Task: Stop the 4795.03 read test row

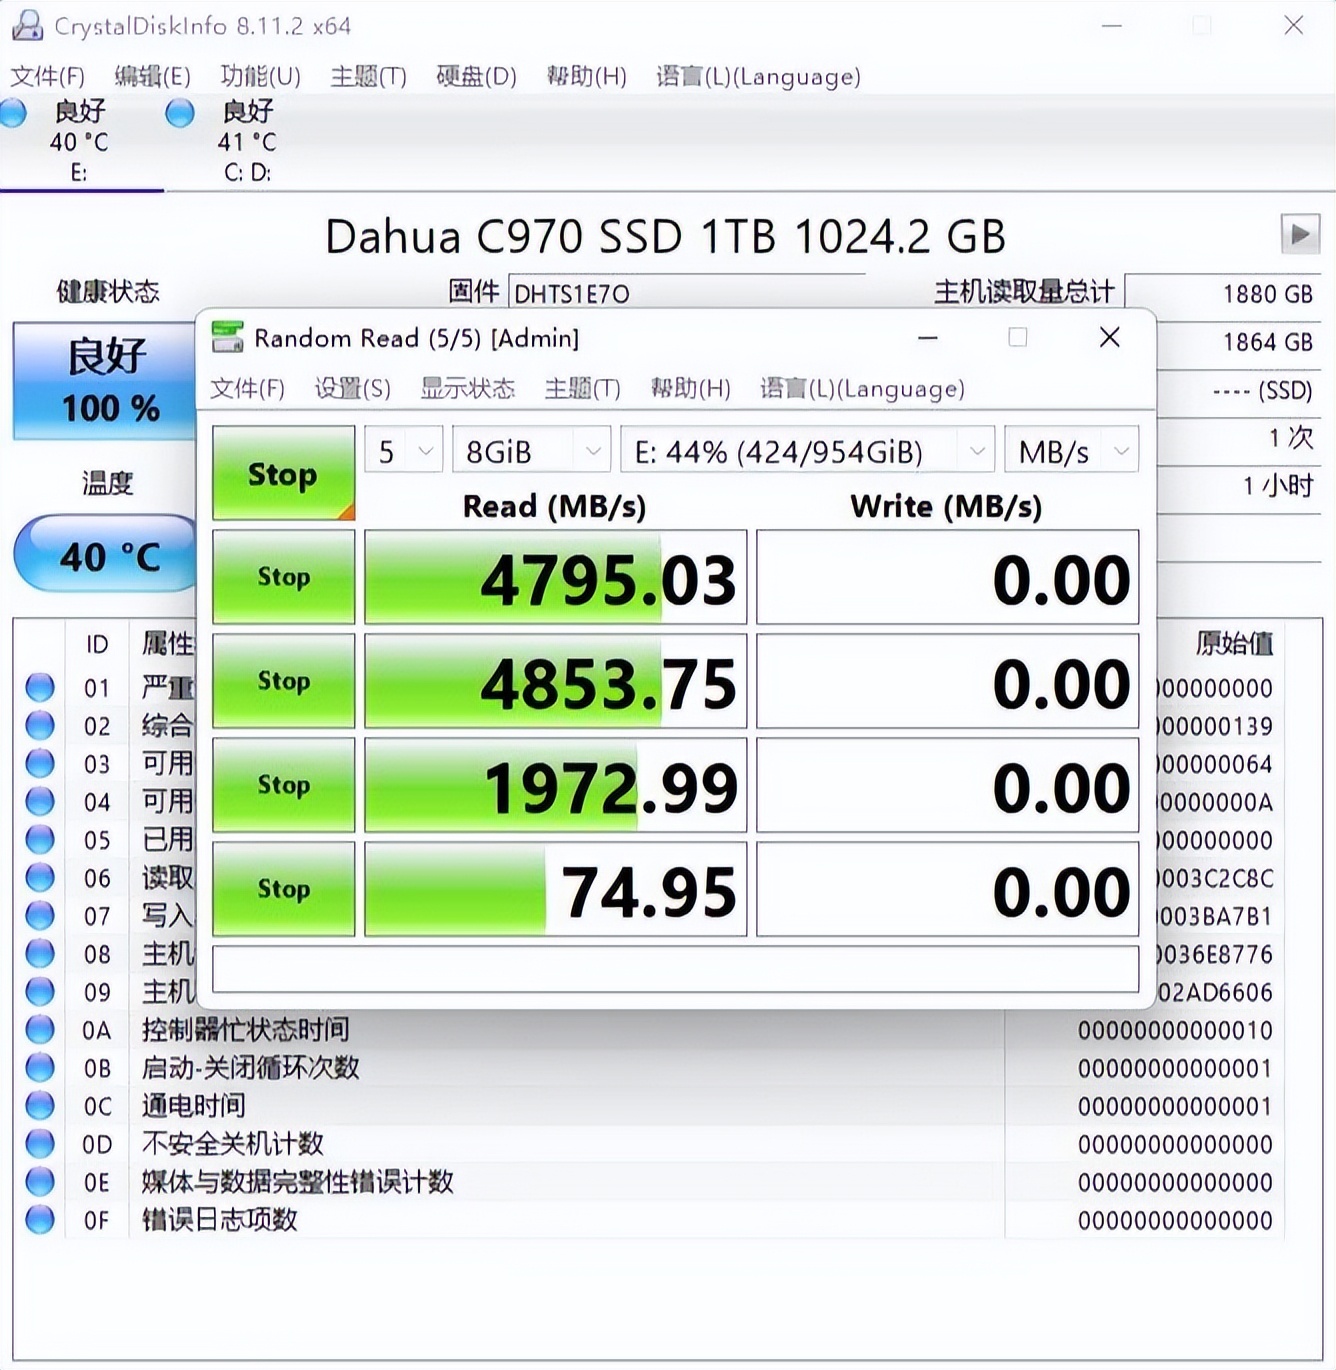Action: [283, 577]
